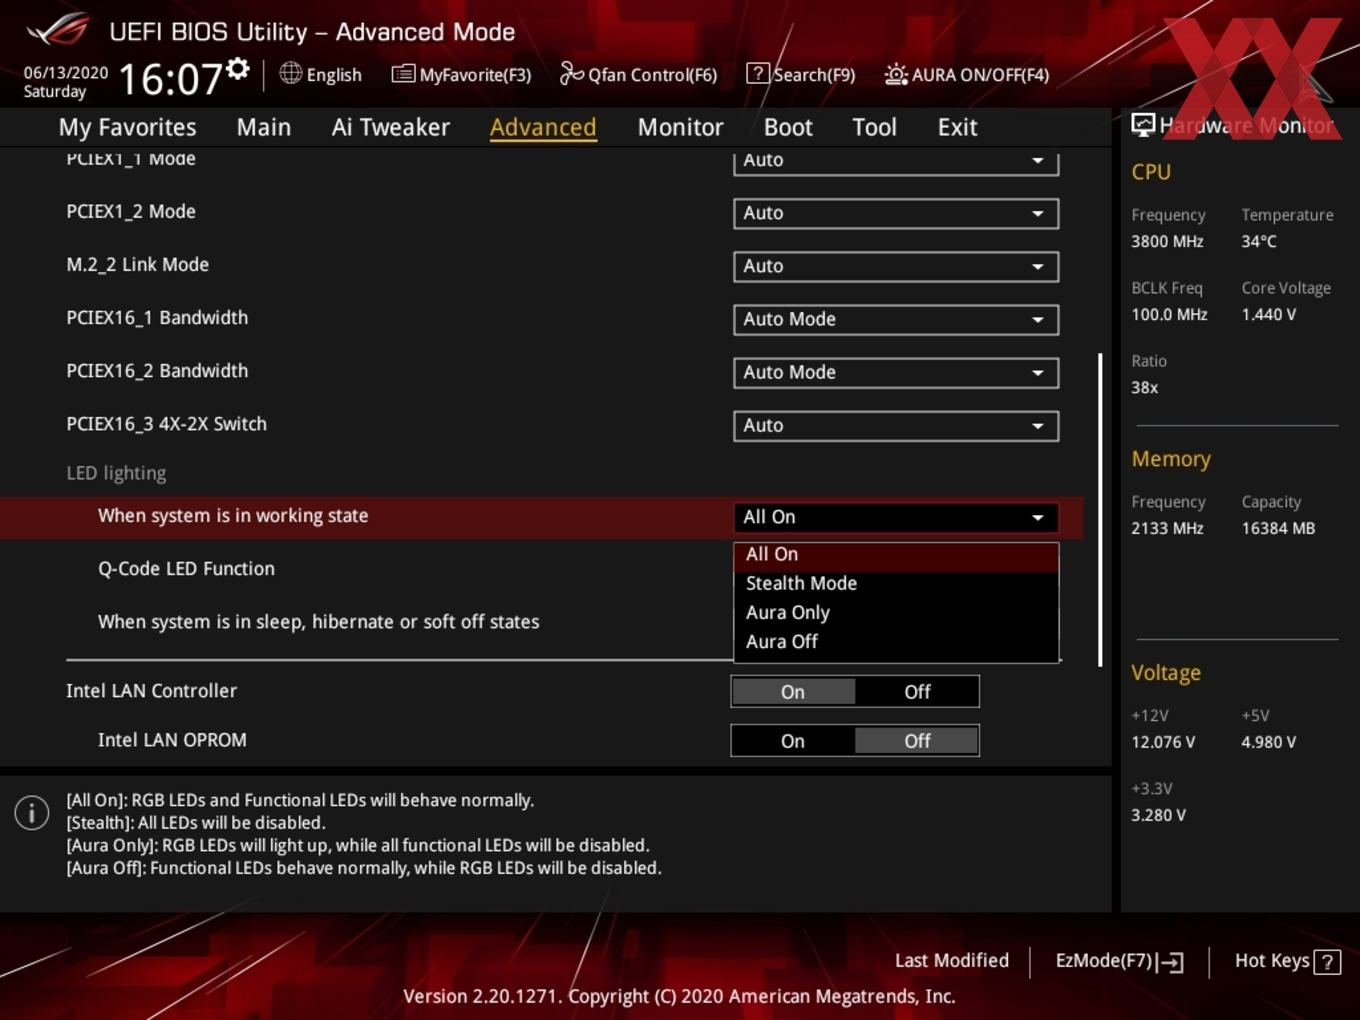Click the memory capacity 16384 MB value
Screen dimensions: 1360x1020
pos(1278,528)
